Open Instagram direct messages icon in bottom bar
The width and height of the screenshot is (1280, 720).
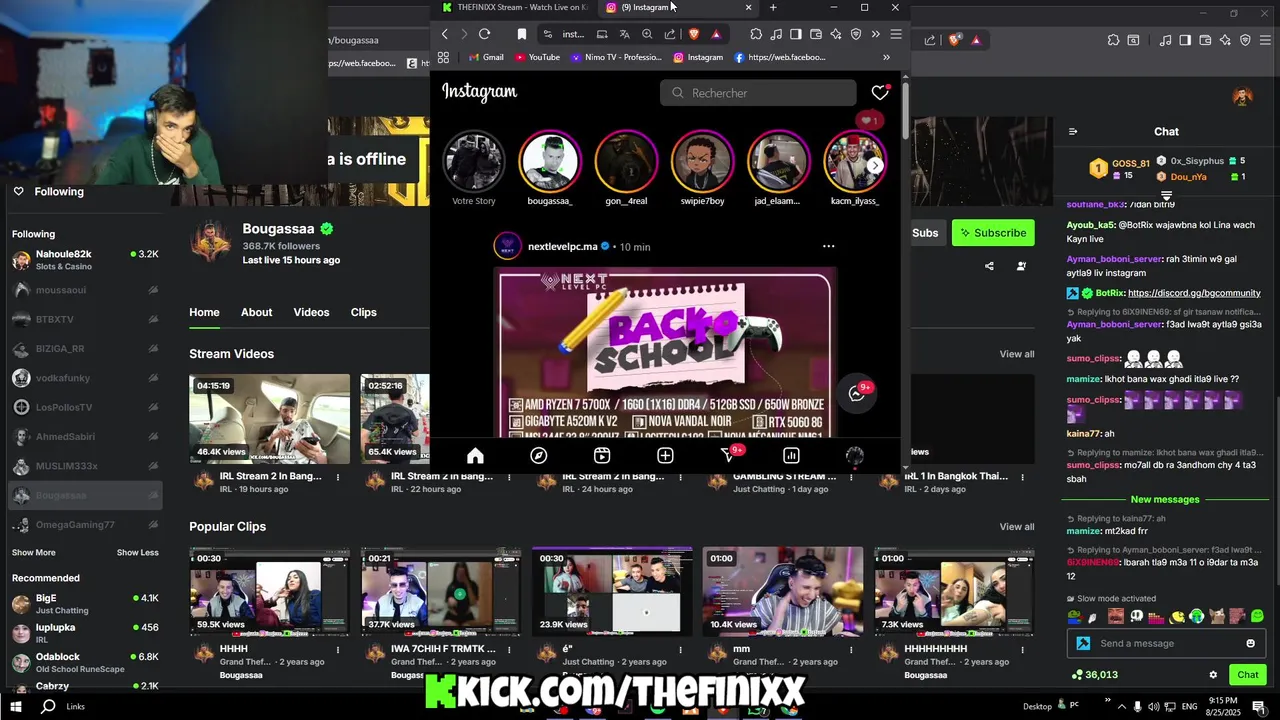pyautogui.click(x=729, y=456)
